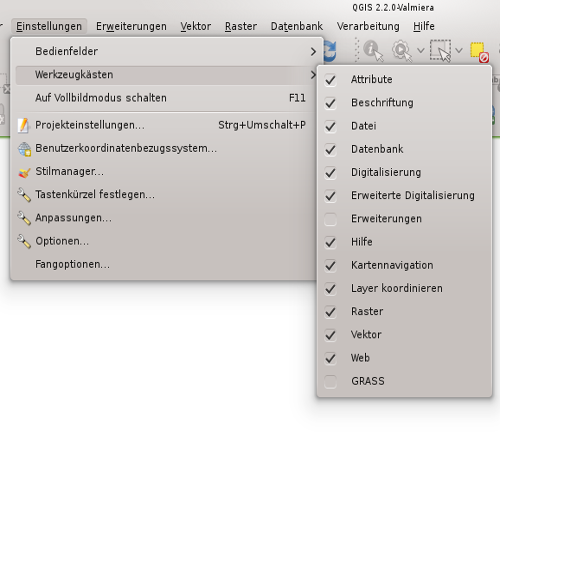Disable Erweiterte Digitalisierung toolbar
The image size is (578, 569).
330,196
